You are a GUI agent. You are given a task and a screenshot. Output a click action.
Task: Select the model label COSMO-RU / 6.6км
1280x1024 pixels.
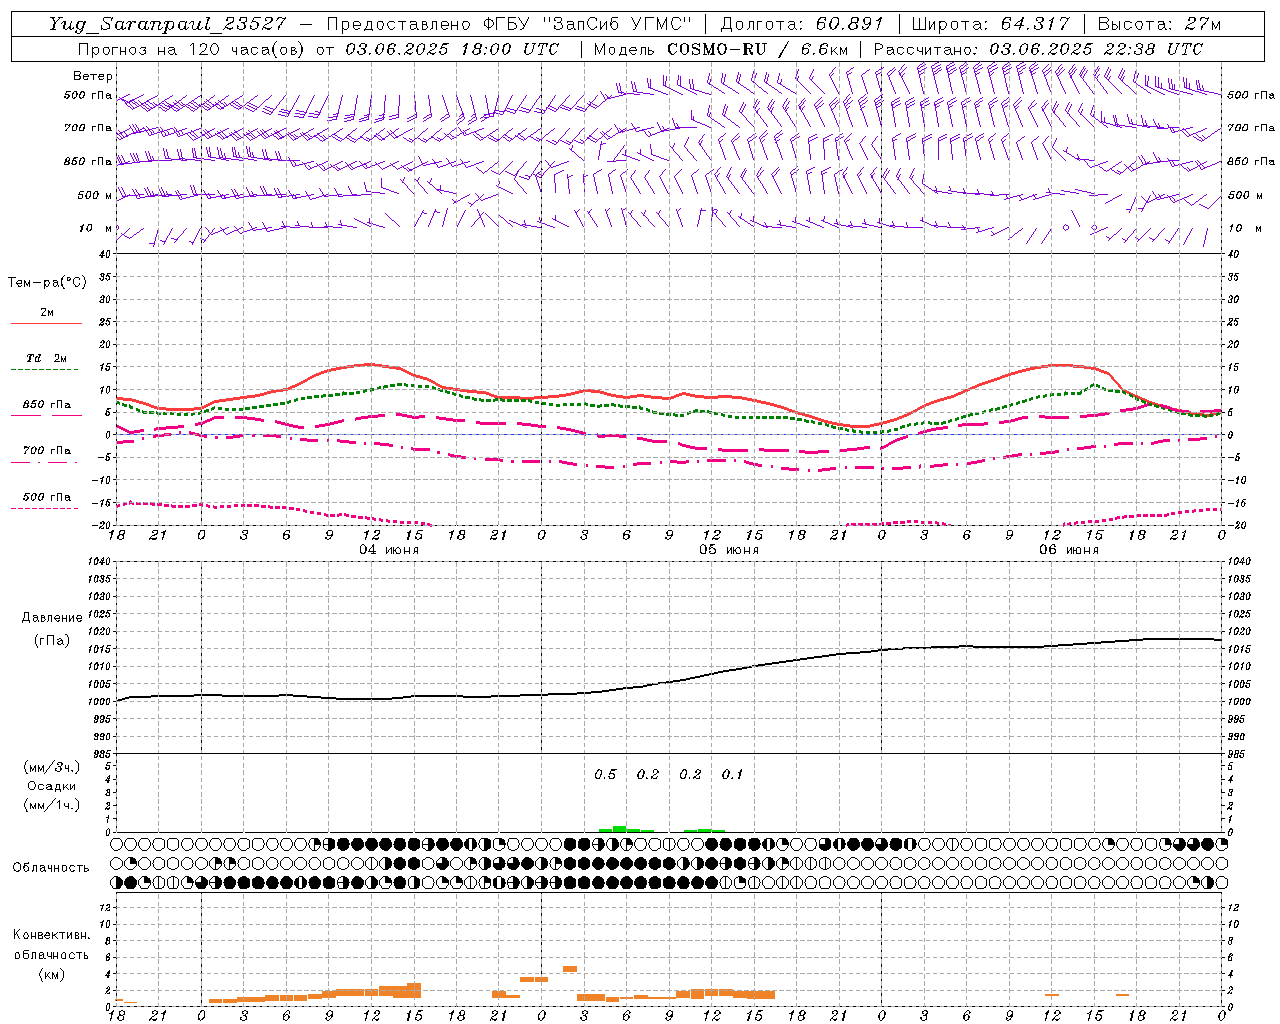tap(758, 49)
